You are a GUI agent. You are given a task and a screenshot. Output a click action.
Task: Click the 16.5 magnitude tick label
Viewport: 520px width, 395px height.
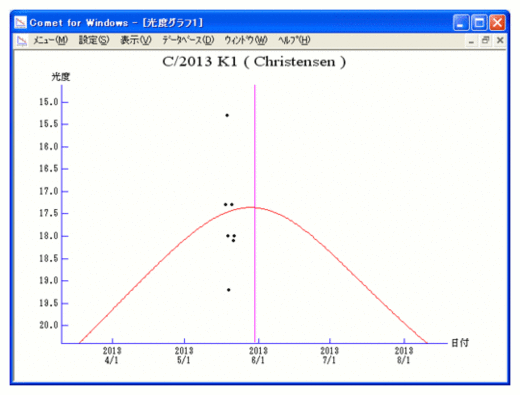49,169
